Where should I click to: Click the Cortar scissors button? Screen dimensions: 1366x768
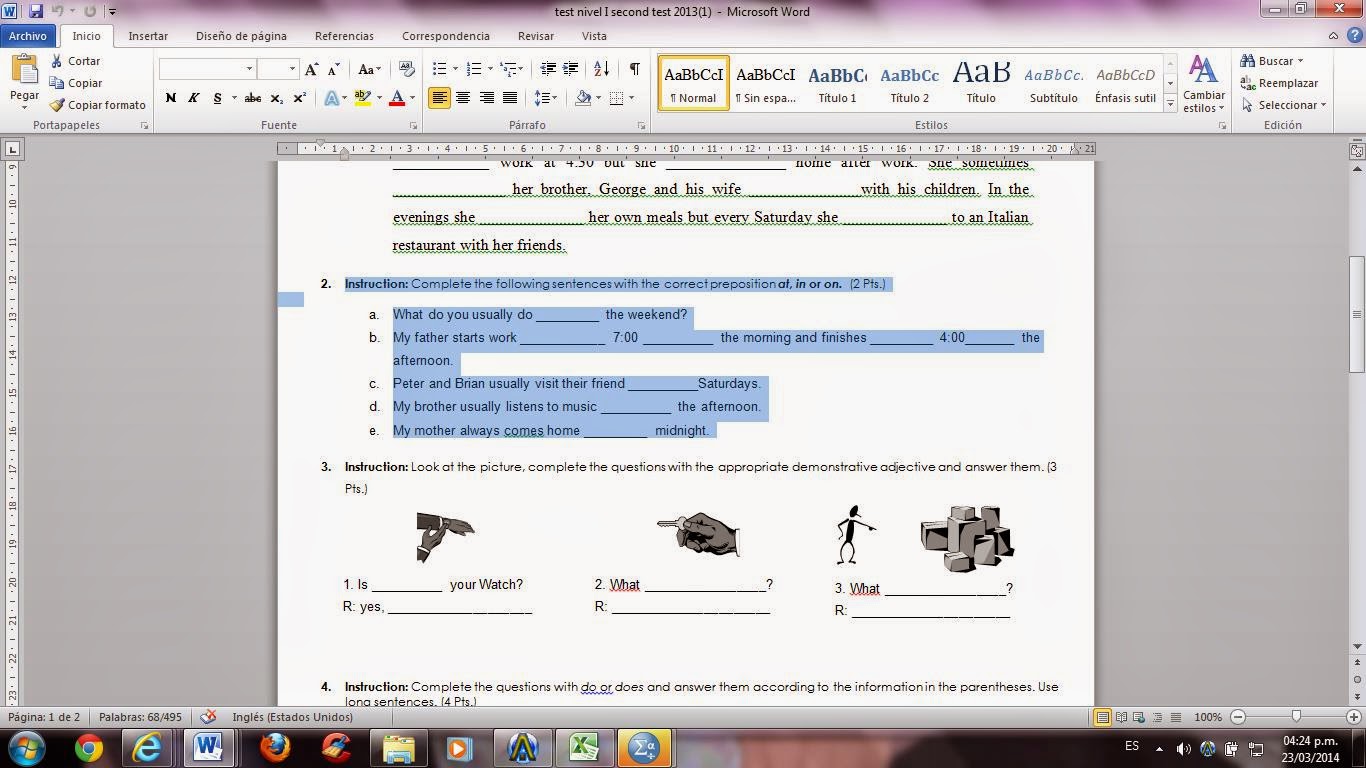tap(75, 61)
